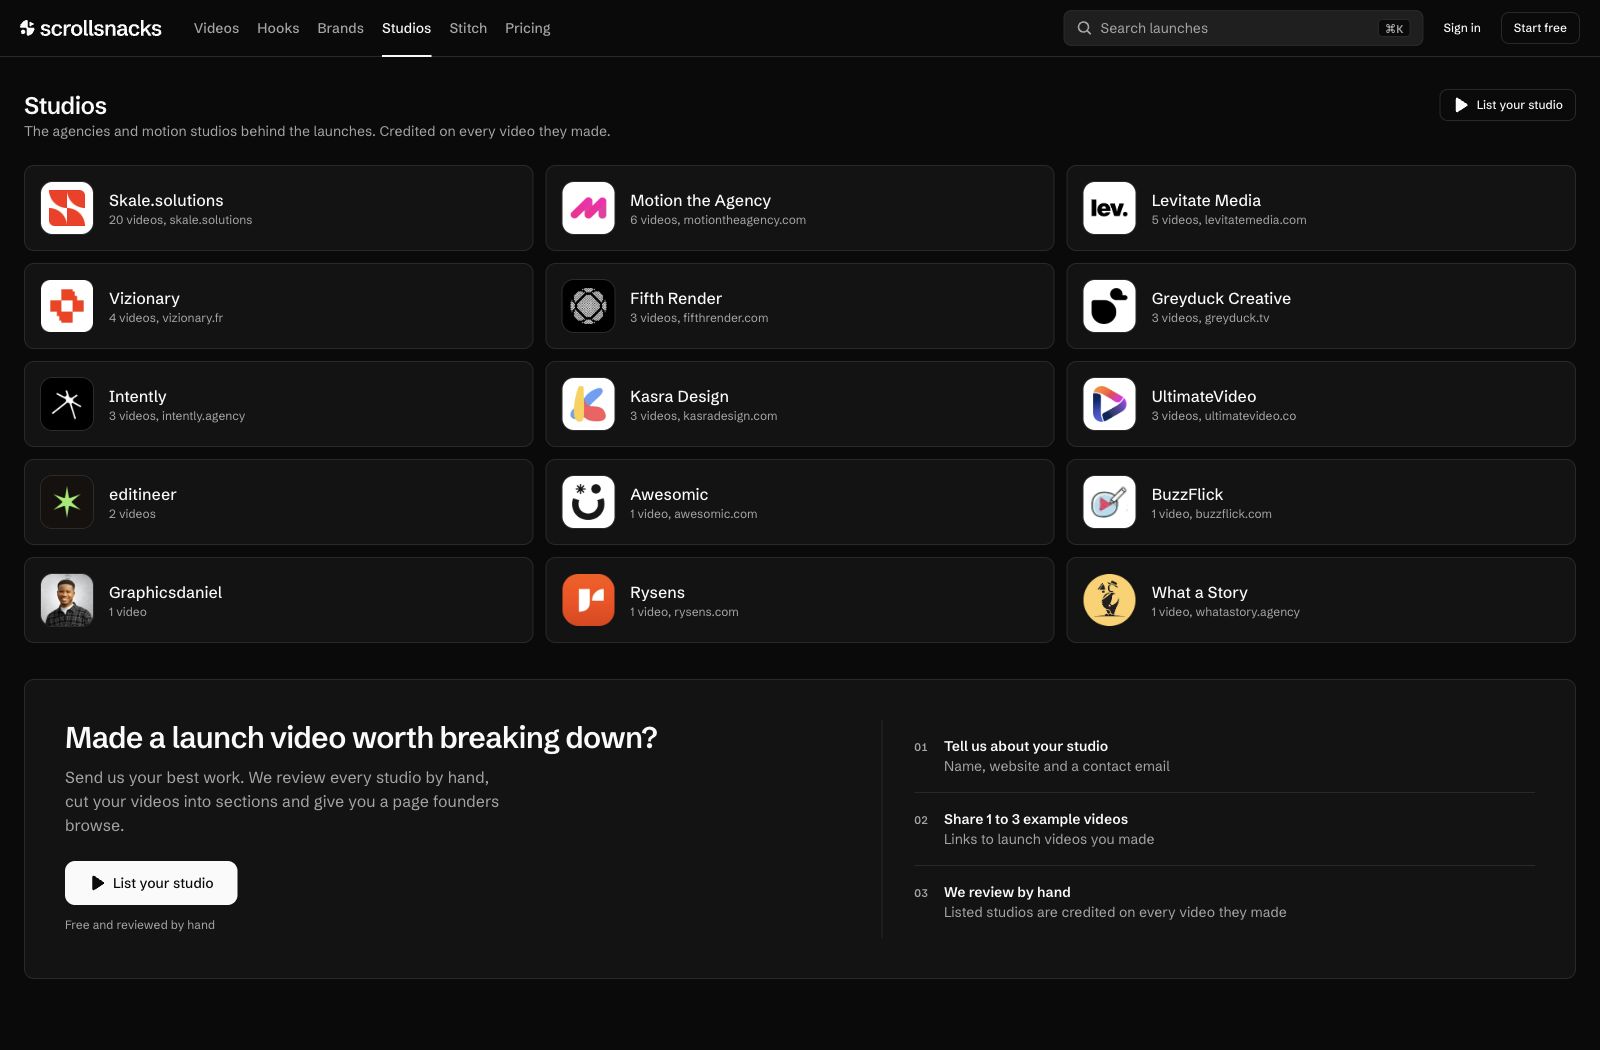Click 'Share 1 to 3 example videos' text

[x=1035, y=819]
